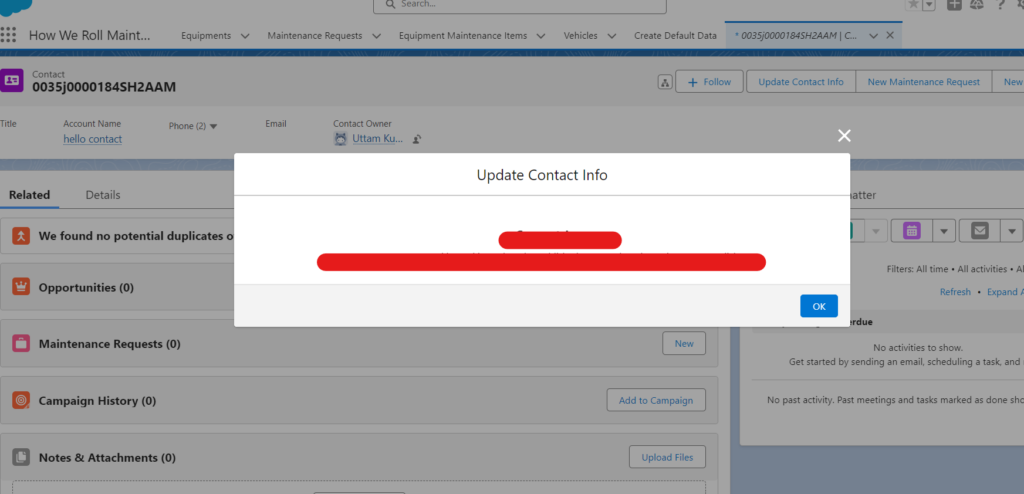This screenshot has width=1024, height=494.
Task: Open the Vehicles navigation tab
Action: 581,36
